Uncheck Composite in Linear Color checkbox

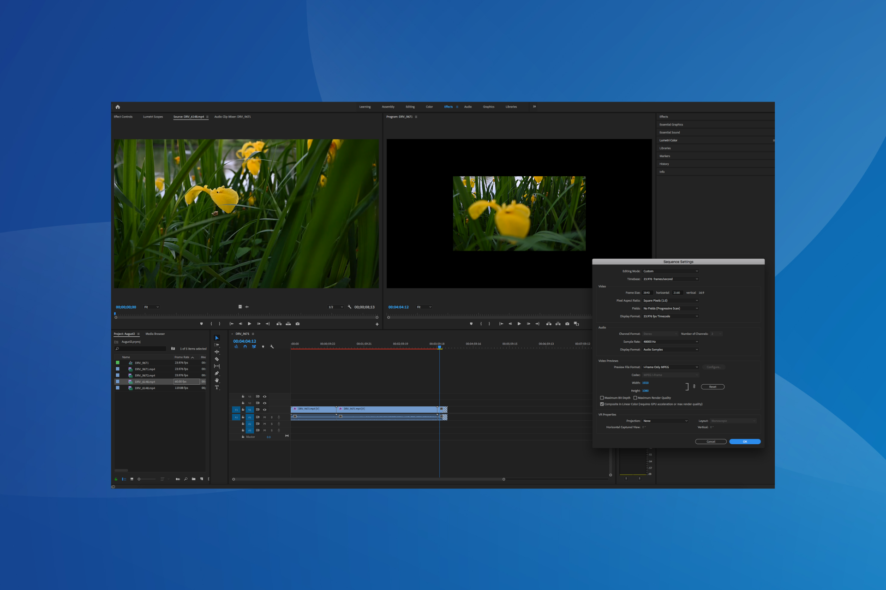click(602, 404)
